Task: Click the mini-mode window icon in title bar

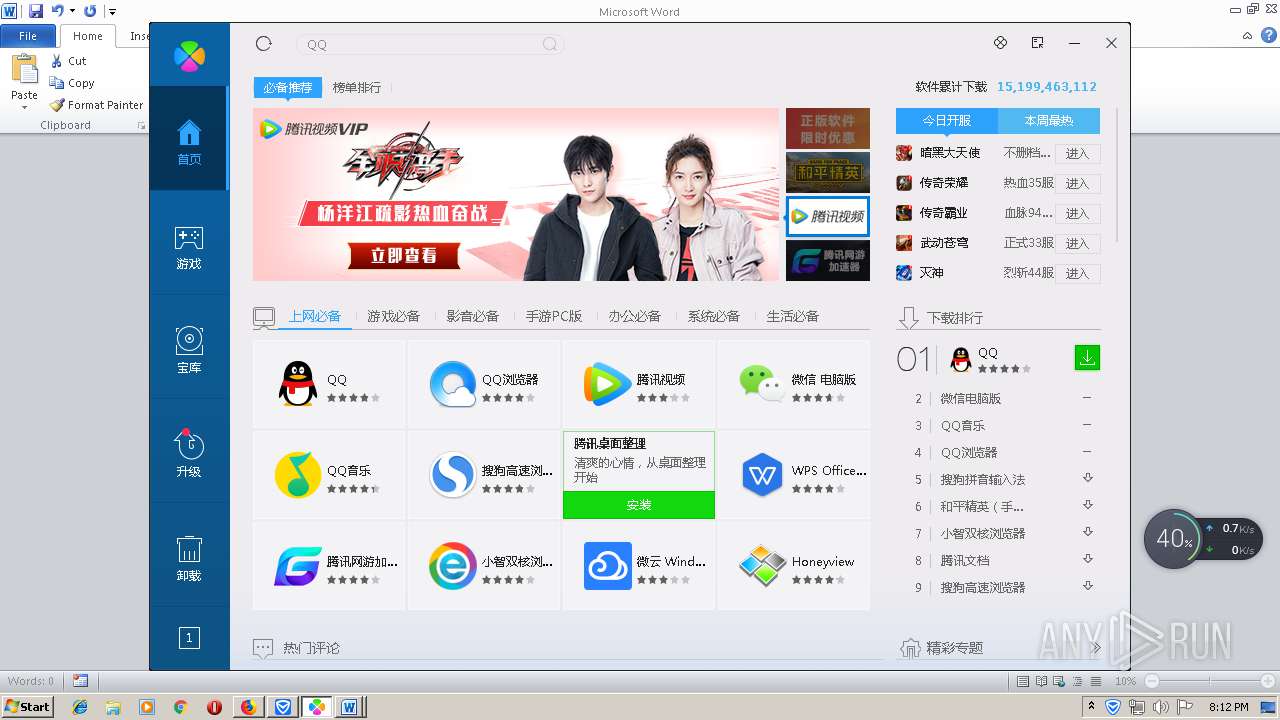Action: 1037,43
